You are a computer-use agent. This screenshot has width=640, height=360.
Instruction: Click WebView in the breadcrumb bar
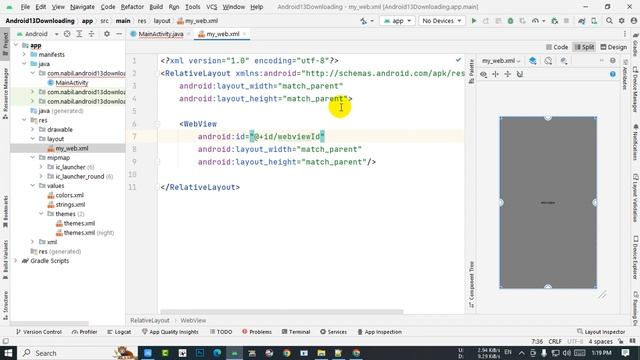pos(193,320)
